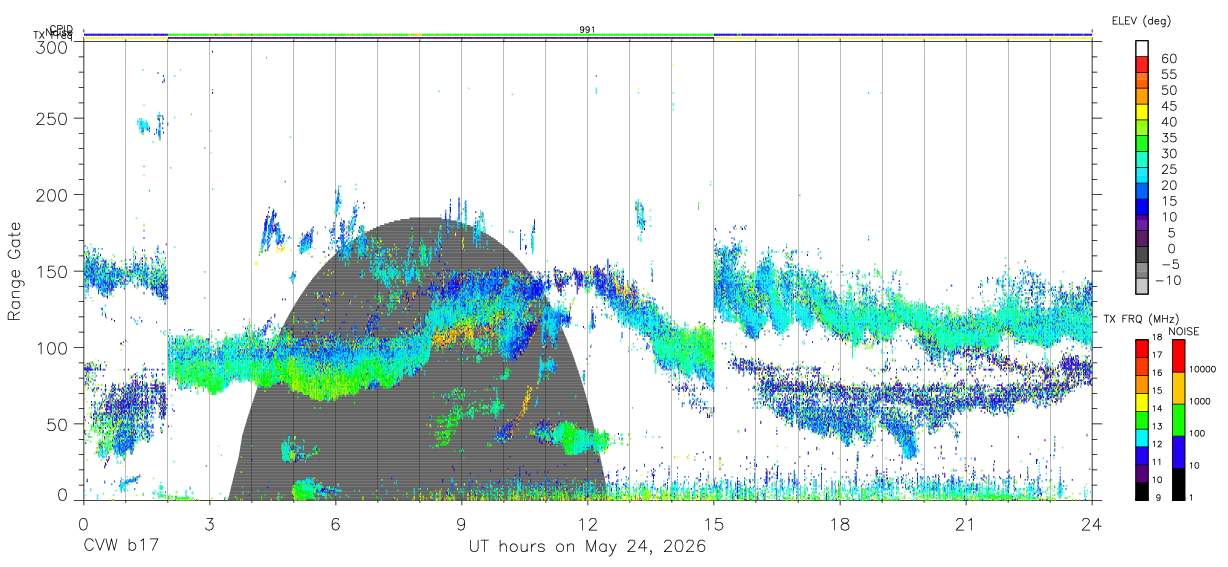Image resolution: width=1228 pixels, height=567 pixels.
Task: Click the '3' hour tick on x-axis
Action: [x=210, y=524]
